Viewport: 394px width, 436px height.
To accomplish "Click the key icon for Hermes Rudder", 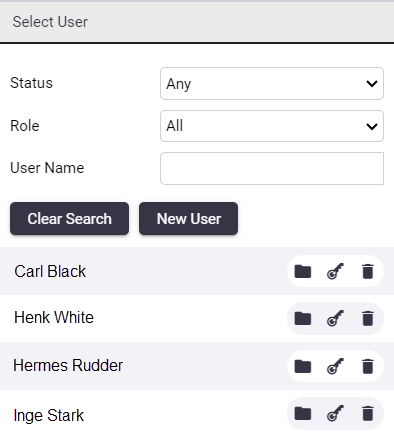I will point(335,366).
